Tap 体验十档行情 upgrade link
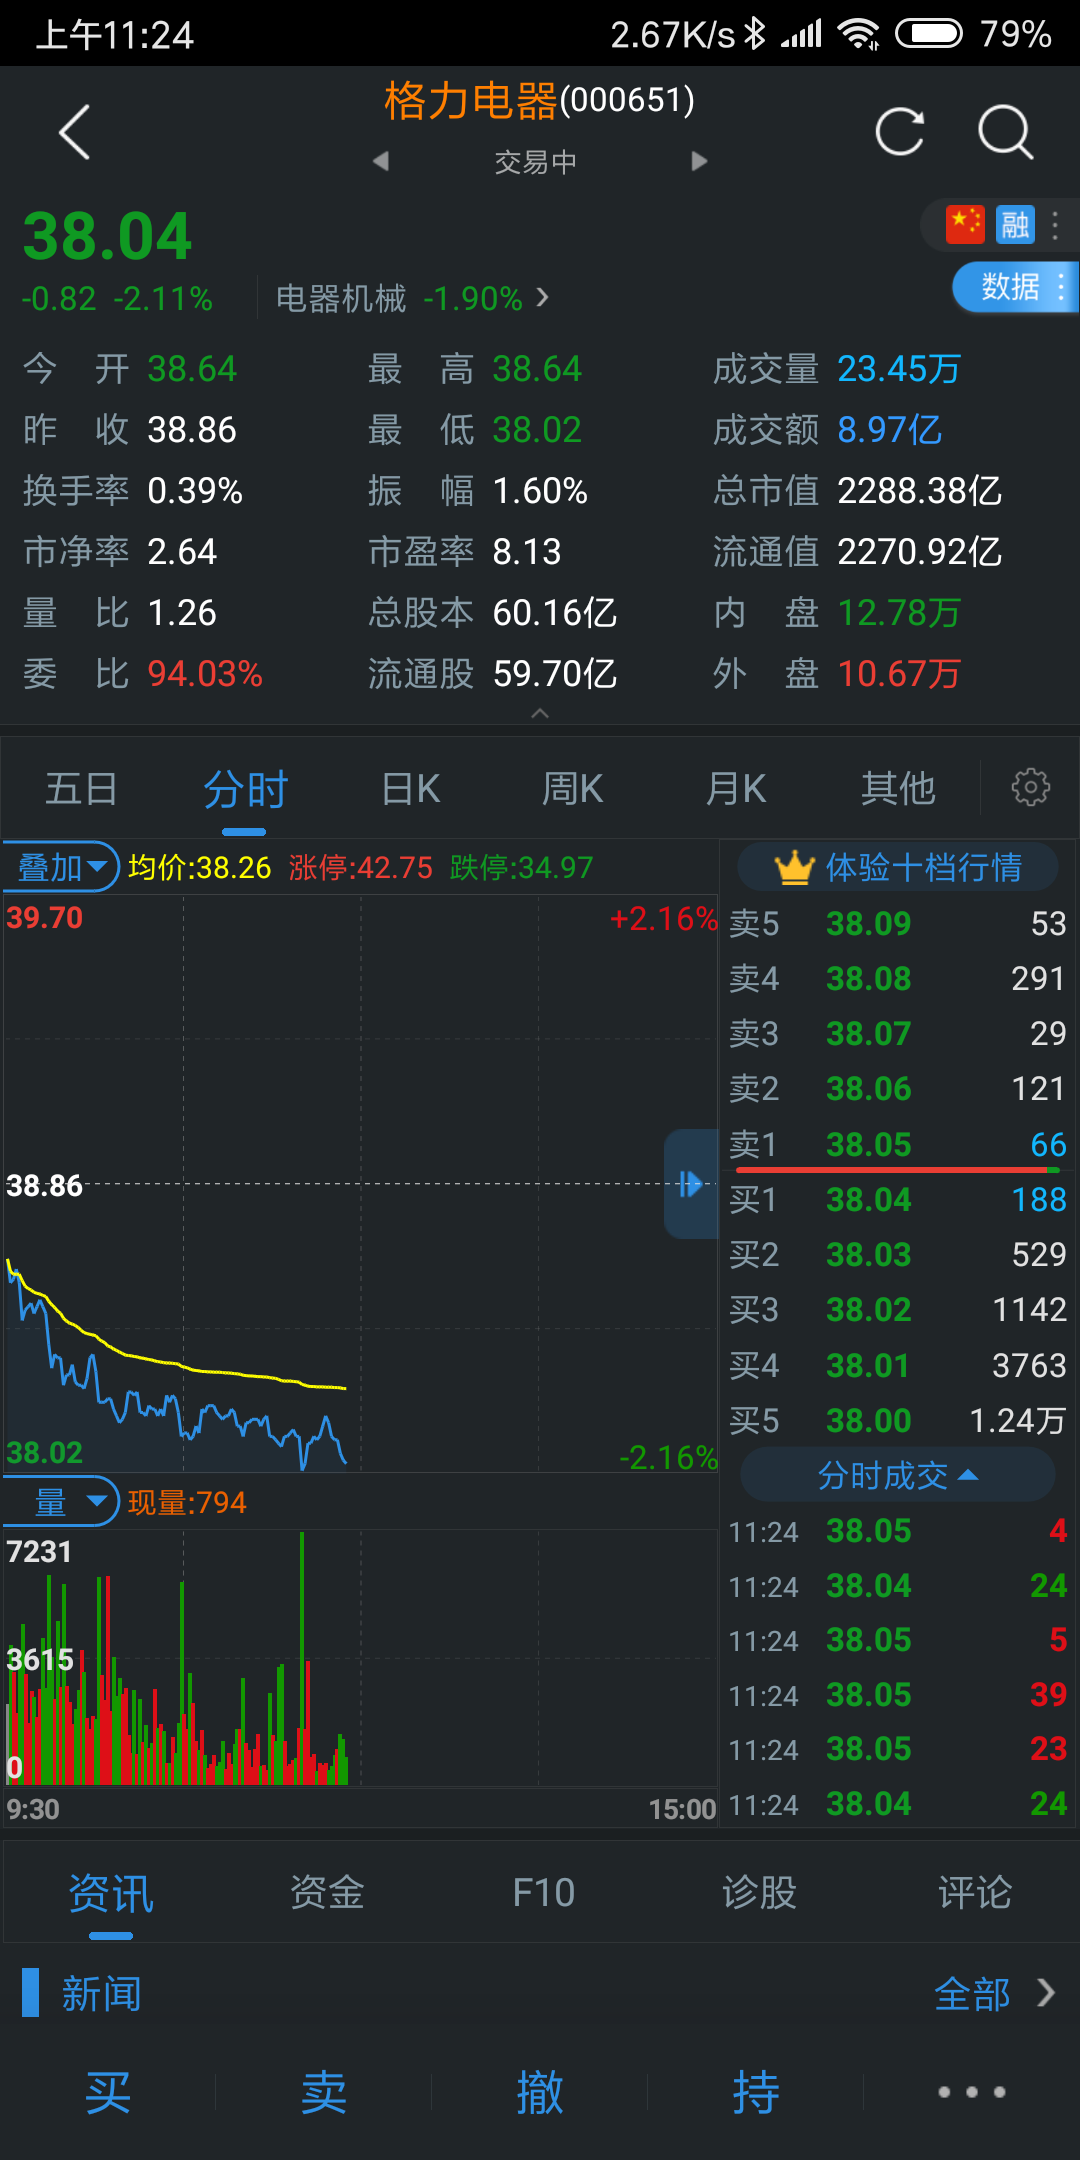The width and height of the screenshot is (1080, 2160). pyautogui.click(x=897, y=867)
